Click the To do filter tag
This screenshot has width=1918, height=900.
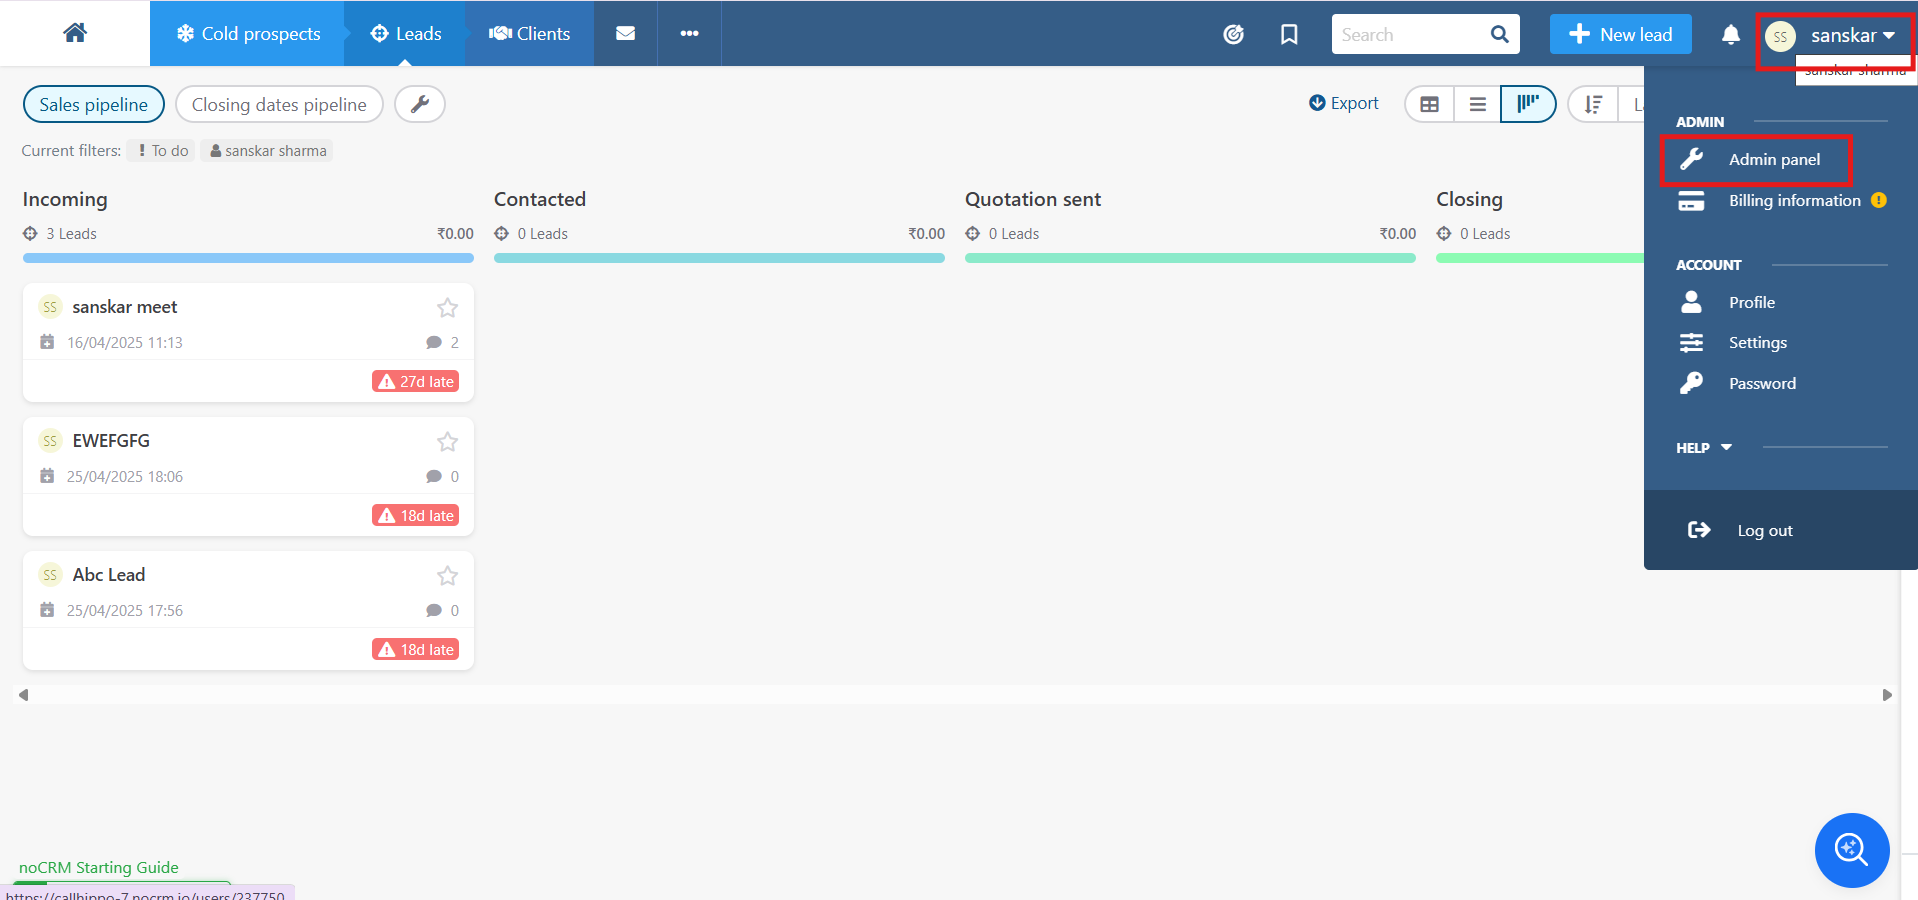(x=163, y=151)
